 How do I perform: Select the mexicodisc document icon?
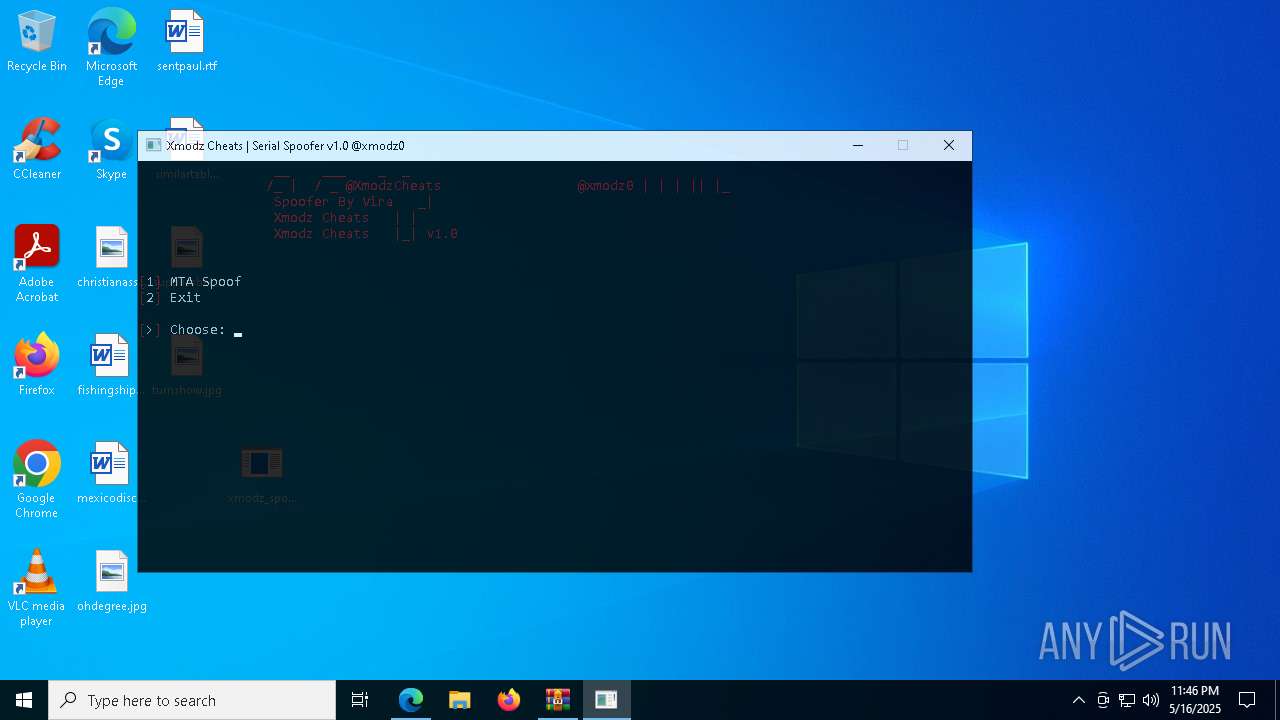pyautogui.click(x=111, y=473)
